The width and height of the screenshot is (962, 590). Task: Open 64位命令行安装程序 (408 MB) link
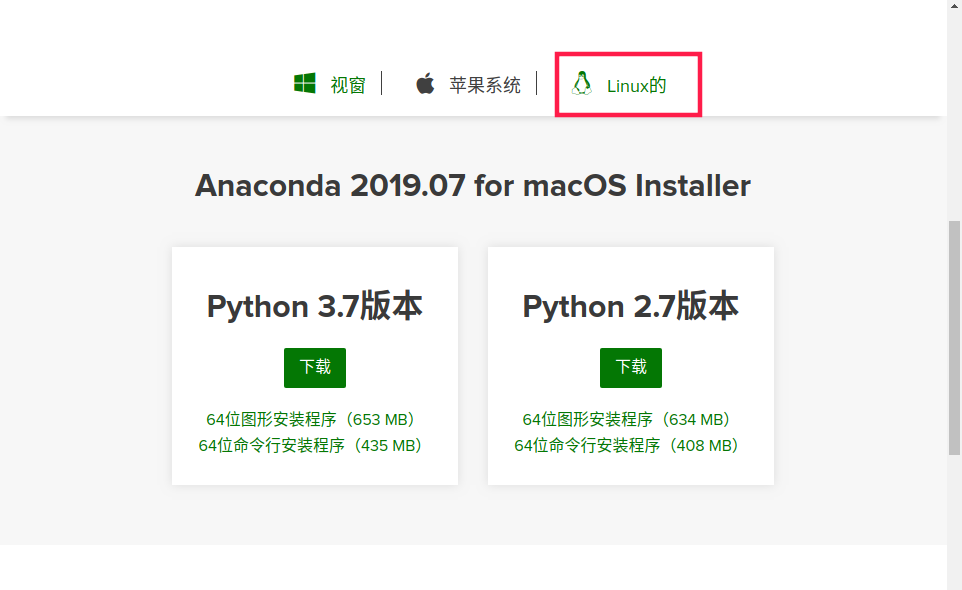click(x=627, y=445)
